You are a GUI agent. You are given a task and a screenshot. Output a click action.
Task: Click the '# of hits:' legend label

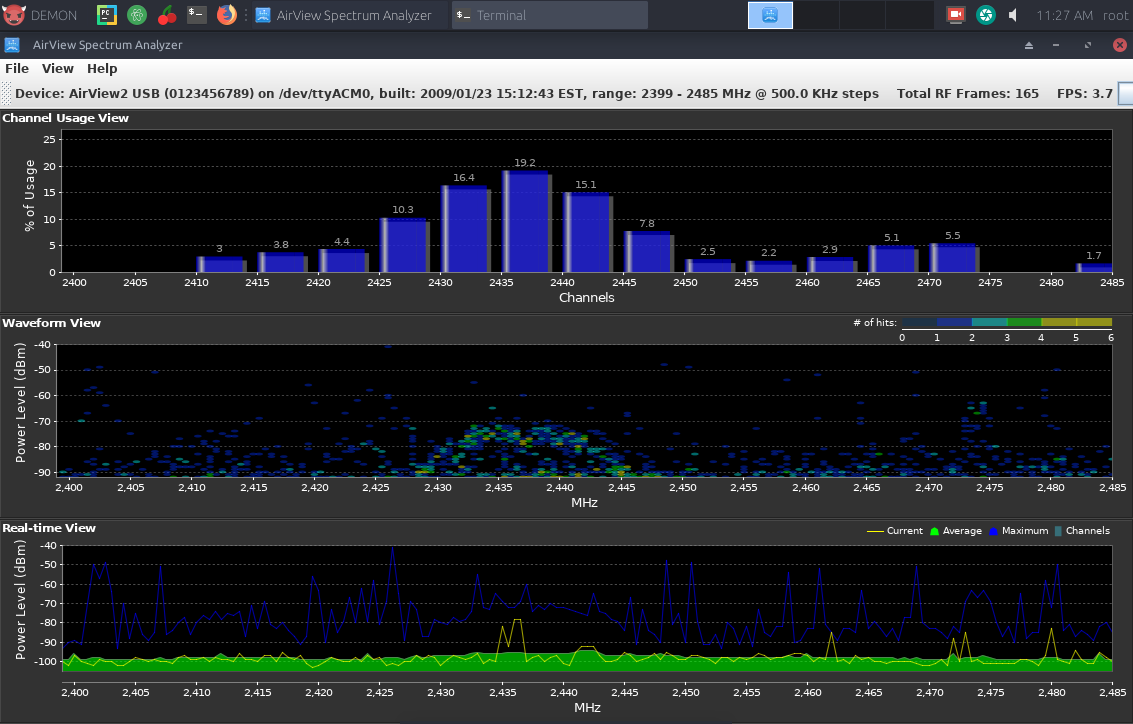pyautogui.click(x=874, y=322)
